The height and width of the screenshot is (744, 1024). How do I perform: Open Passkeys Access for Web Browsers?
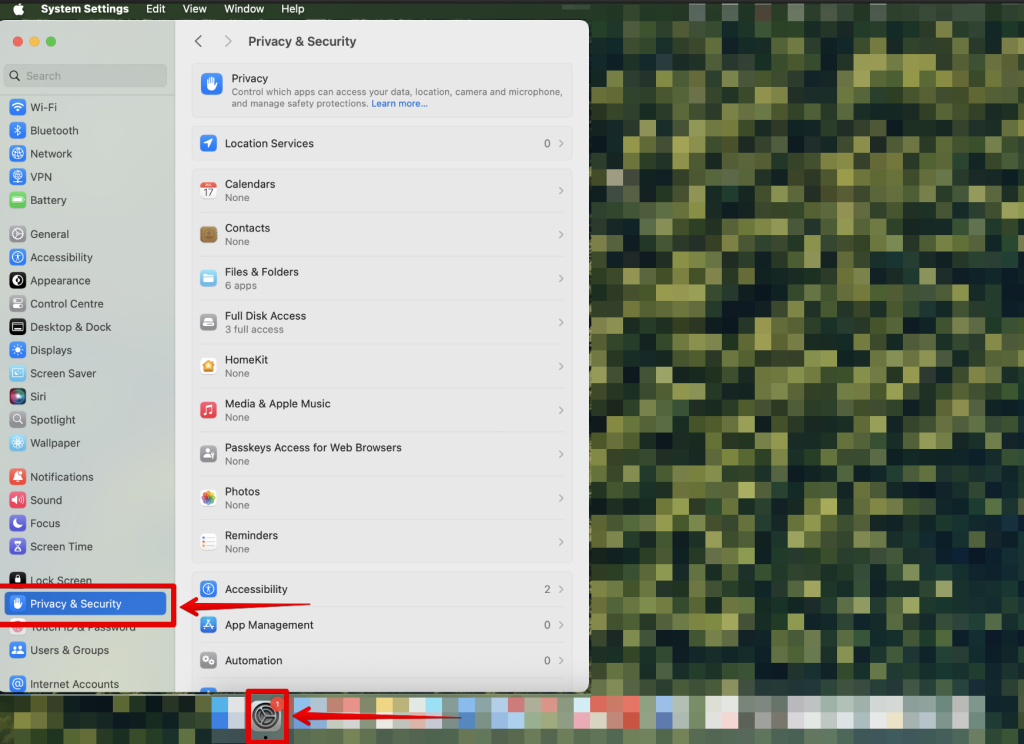point(382,454)
